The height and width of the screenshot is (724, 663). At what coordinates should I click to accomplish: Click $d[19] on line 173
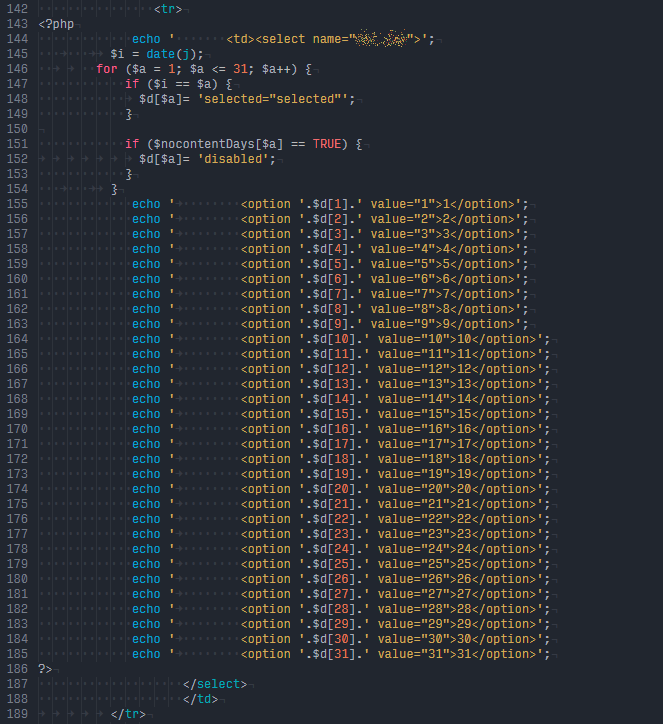point(334,474)
